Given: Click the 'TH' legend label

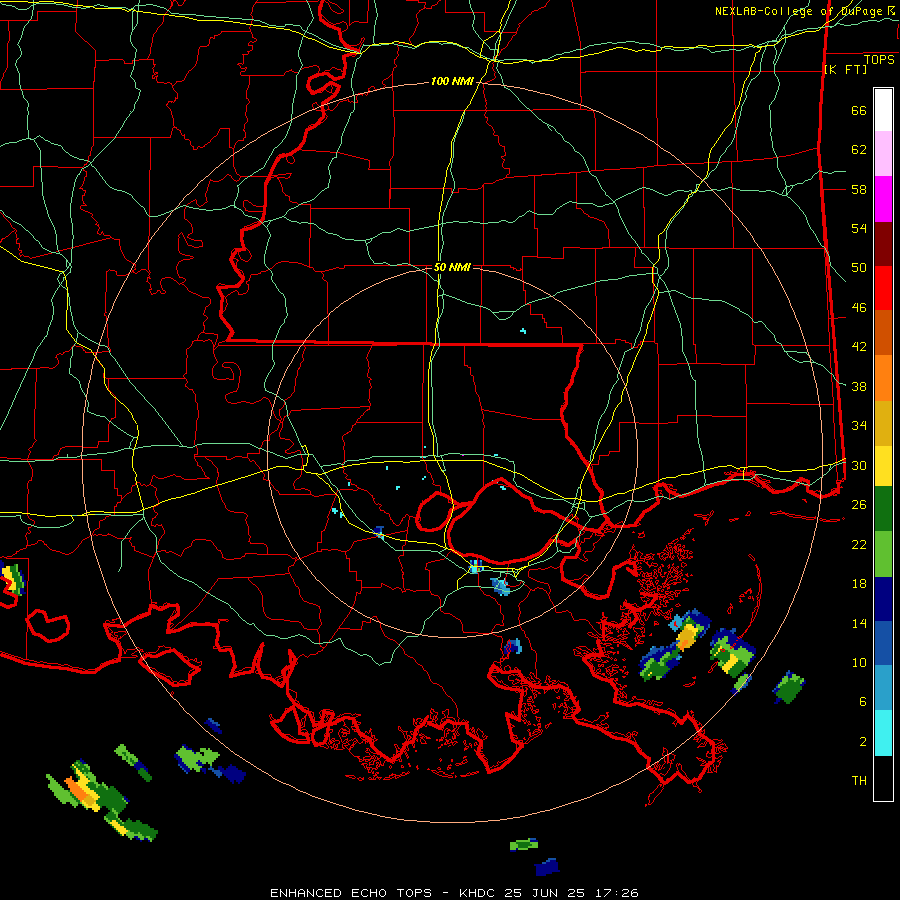Looking at the screenshot, I should (859, 781).
